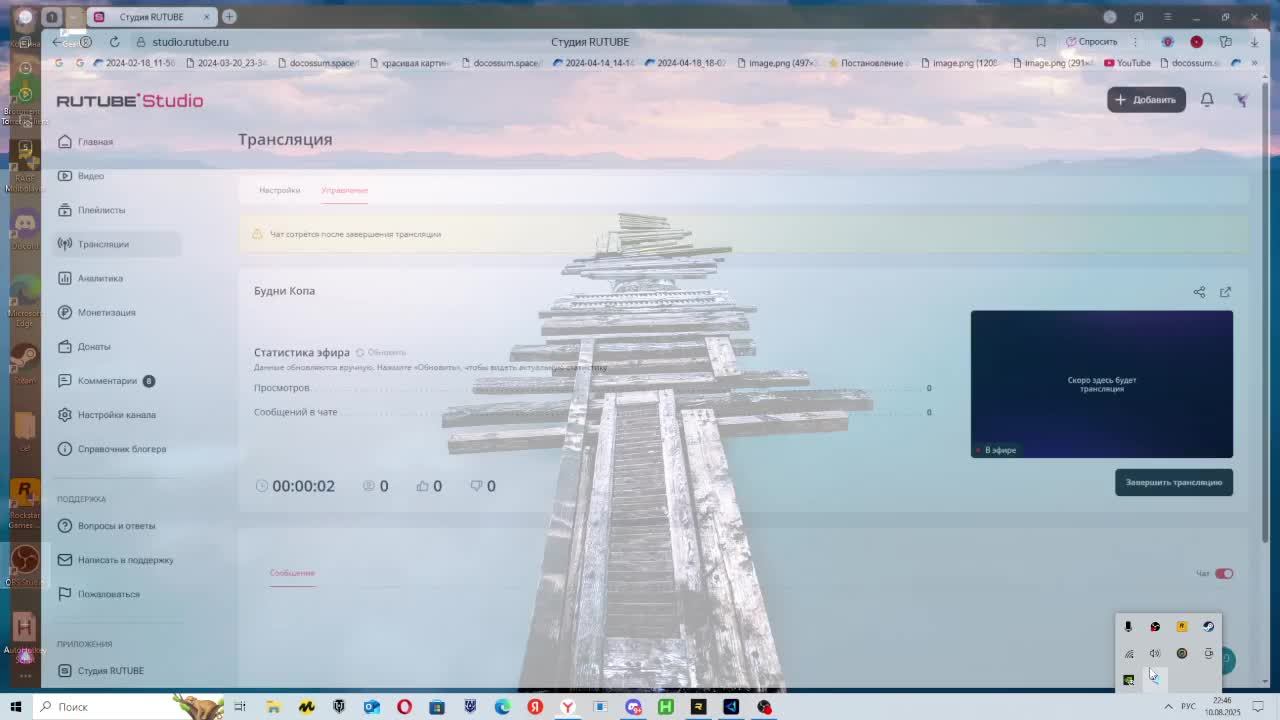
Task: Open File Explorer from the taskbar
Action: click(273, 707)
